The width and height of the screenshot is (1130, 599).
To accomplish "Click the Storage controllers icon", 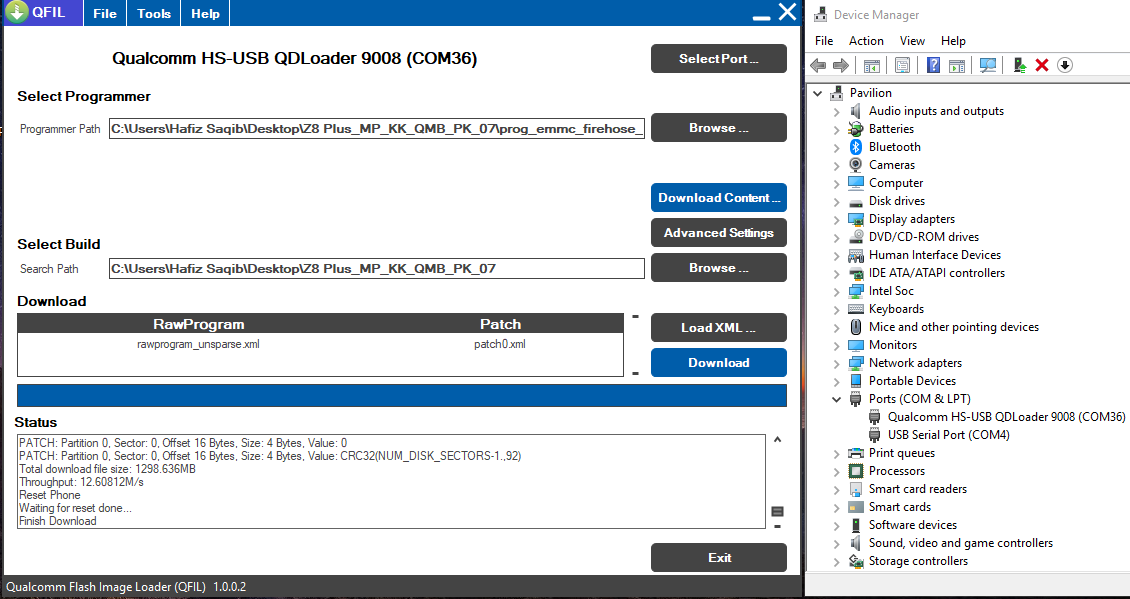I will click(855, 562).
